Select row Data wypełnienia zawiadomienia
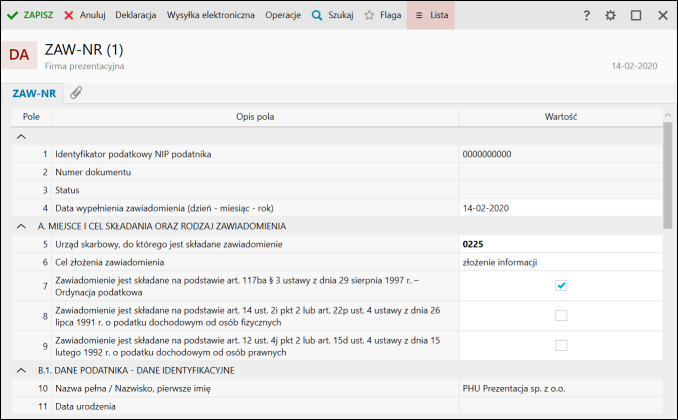The height and width of the screenshot is (420, 678). point(164,208)
